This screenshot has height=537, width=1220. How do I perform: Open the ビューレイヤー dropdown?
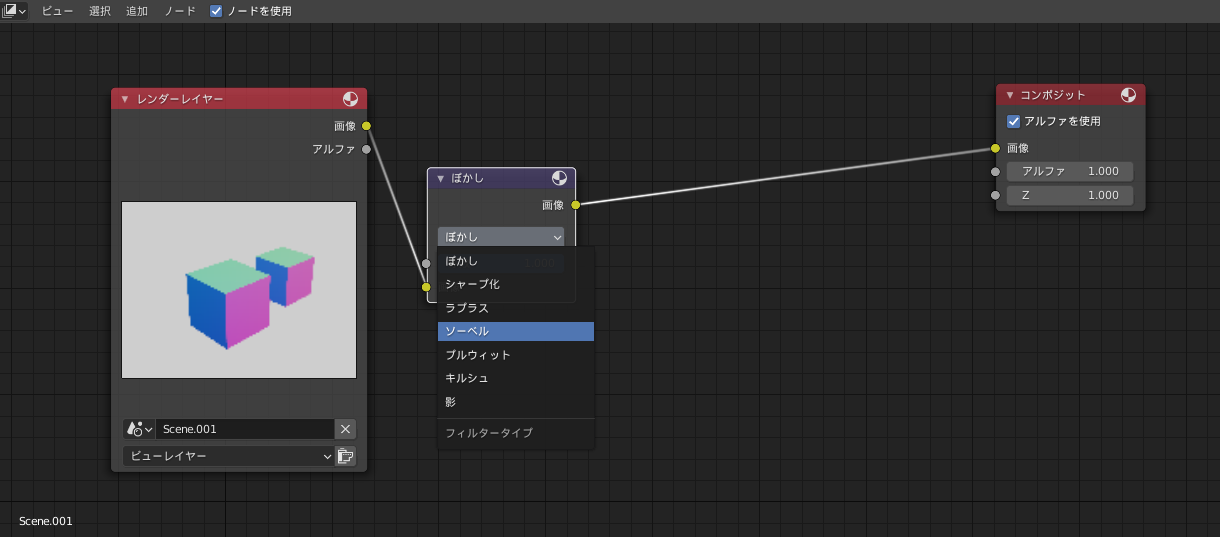tap(228, 456)
